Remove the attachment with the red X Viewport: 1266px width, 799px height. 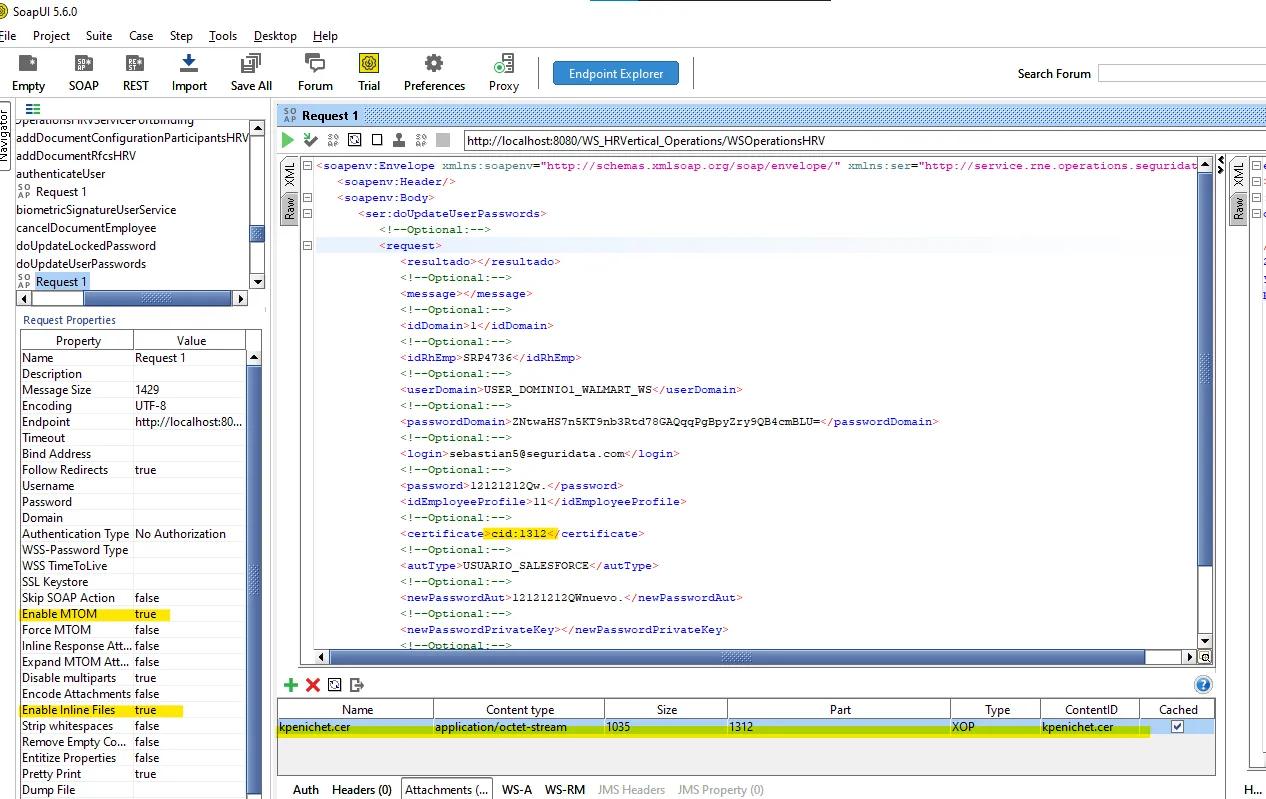coord(313,685)
